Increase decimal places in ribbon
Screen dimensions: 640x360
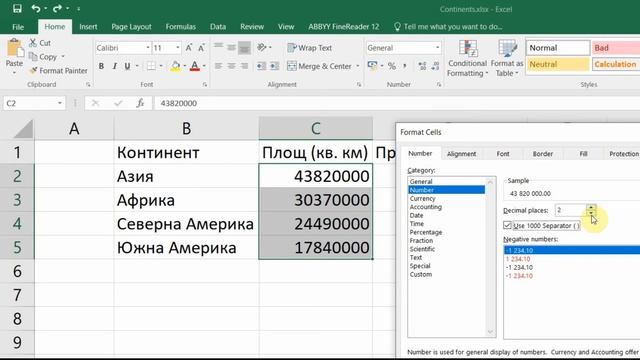[x=422, y=66]
